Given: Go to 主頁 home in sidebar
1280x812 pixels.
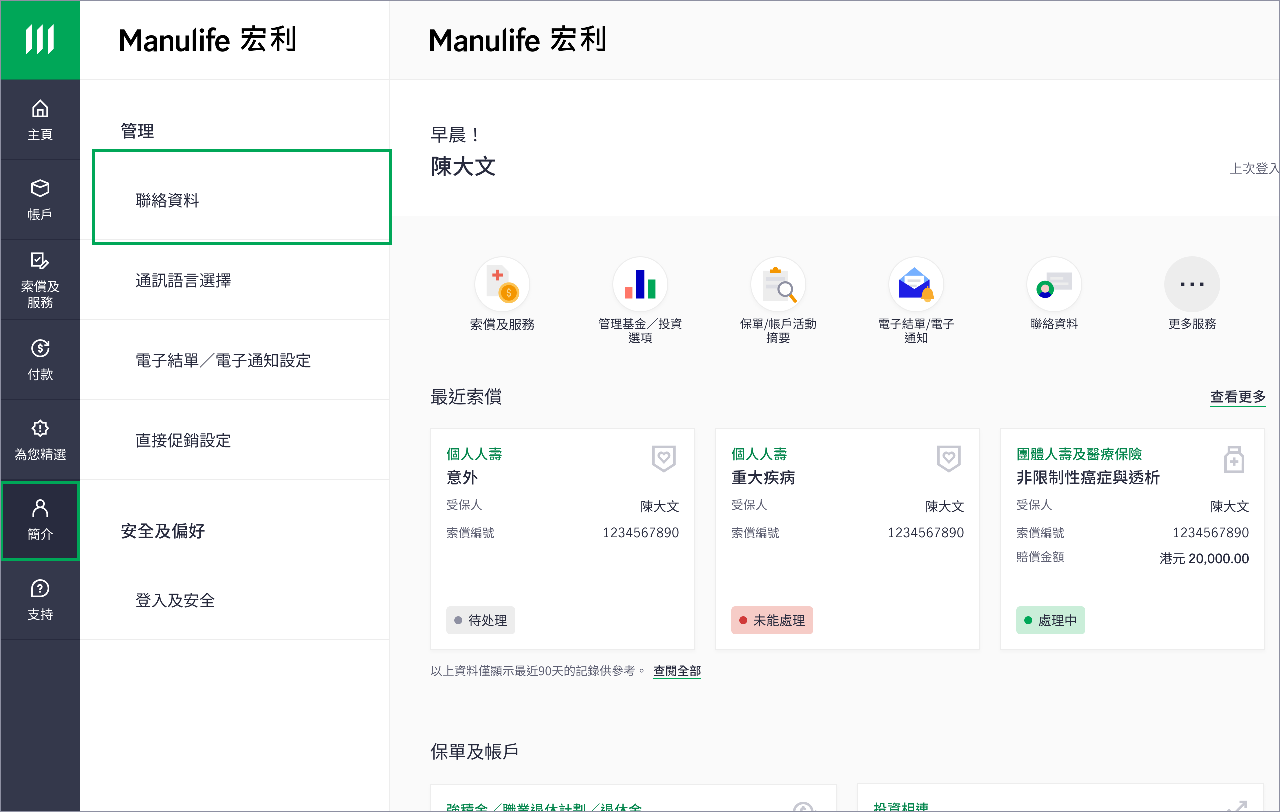Looking at the screenshot, I should 40,120.
